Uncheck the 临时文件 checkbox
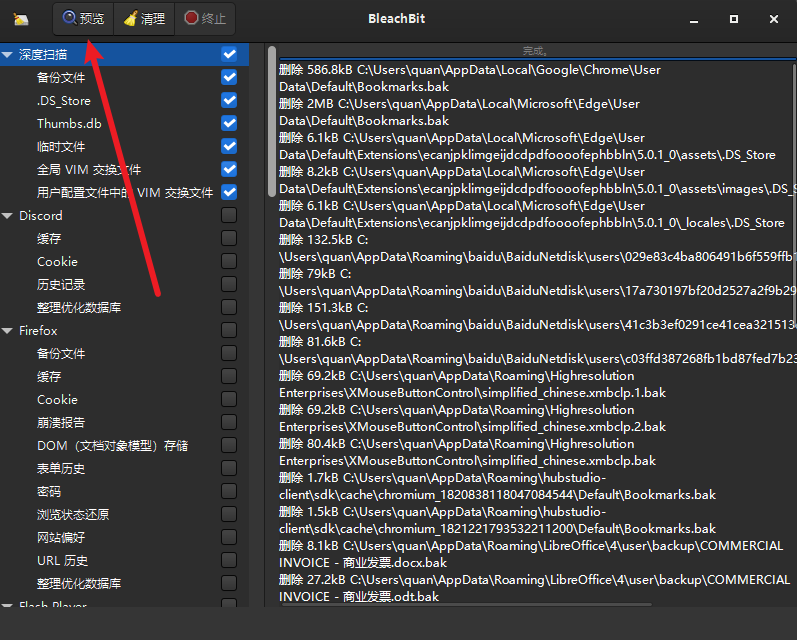Viewport: 797px width, 640px height. (229, 146)
